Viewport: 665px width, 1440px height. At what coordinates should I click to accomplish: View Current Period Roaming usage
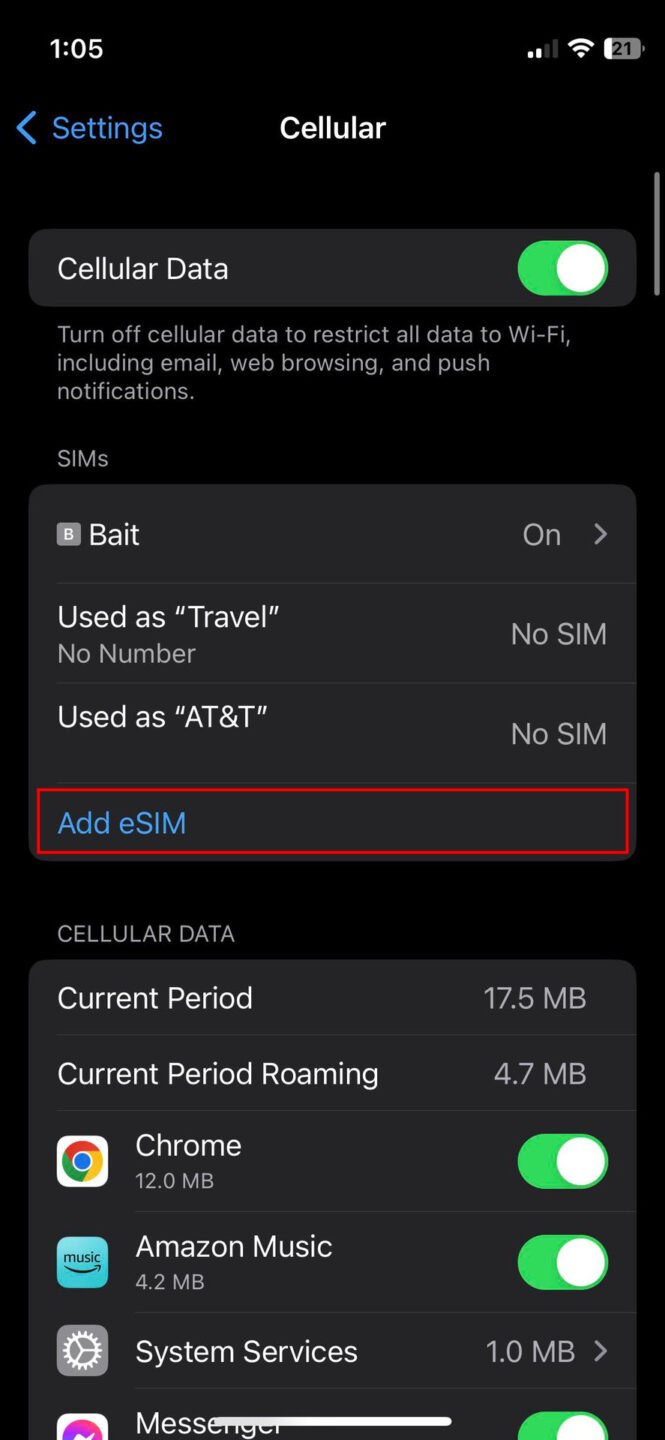coord(332,1073)
